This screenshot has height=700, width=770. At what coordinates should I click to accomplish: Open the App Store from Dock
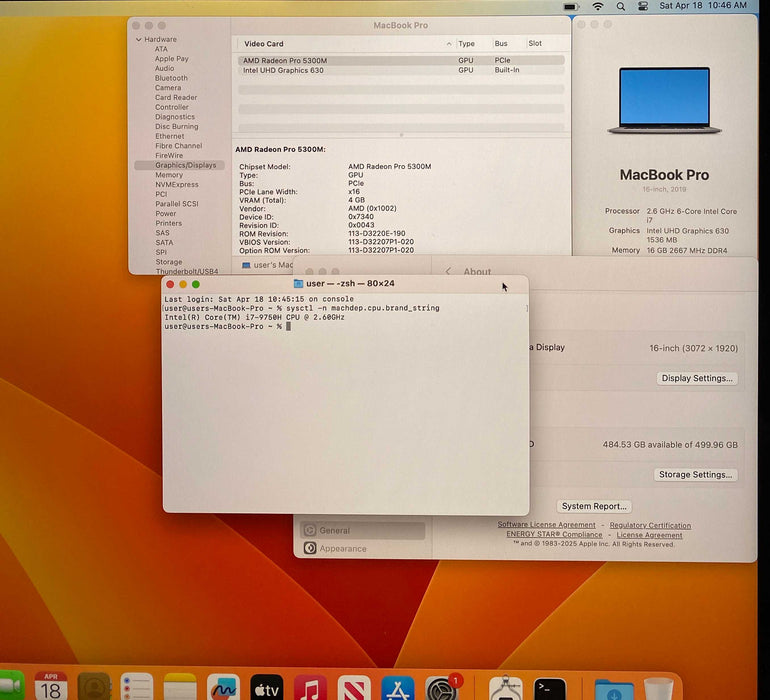point(398,687)
